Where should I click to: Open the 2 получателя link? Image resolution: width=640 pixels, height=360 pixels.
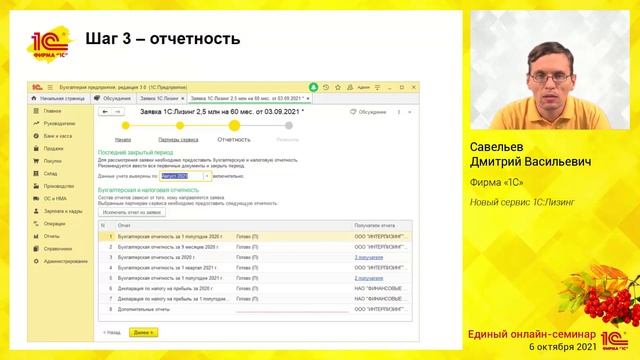(369, 278)
